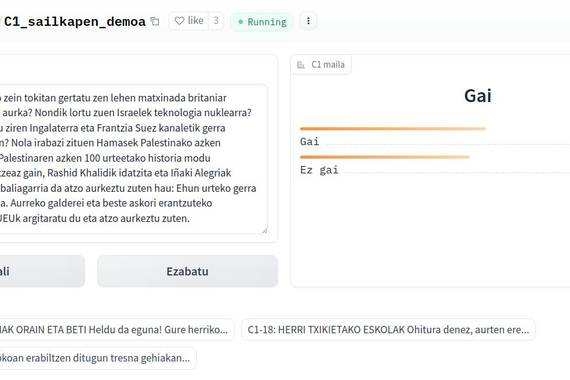Clear the input with Ezabatu
Image resolution: width=570 pixels, height=380 pixels.
point(188,271)
